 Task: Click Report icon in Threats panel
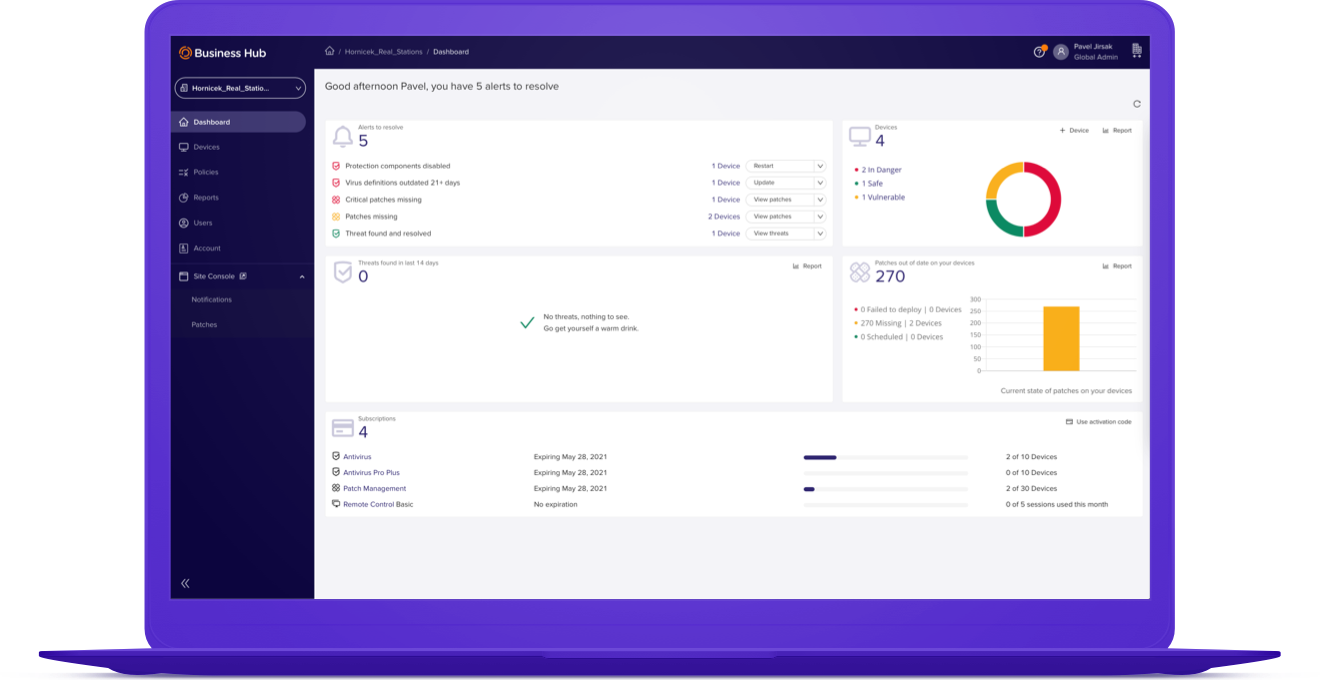point(807,266)
